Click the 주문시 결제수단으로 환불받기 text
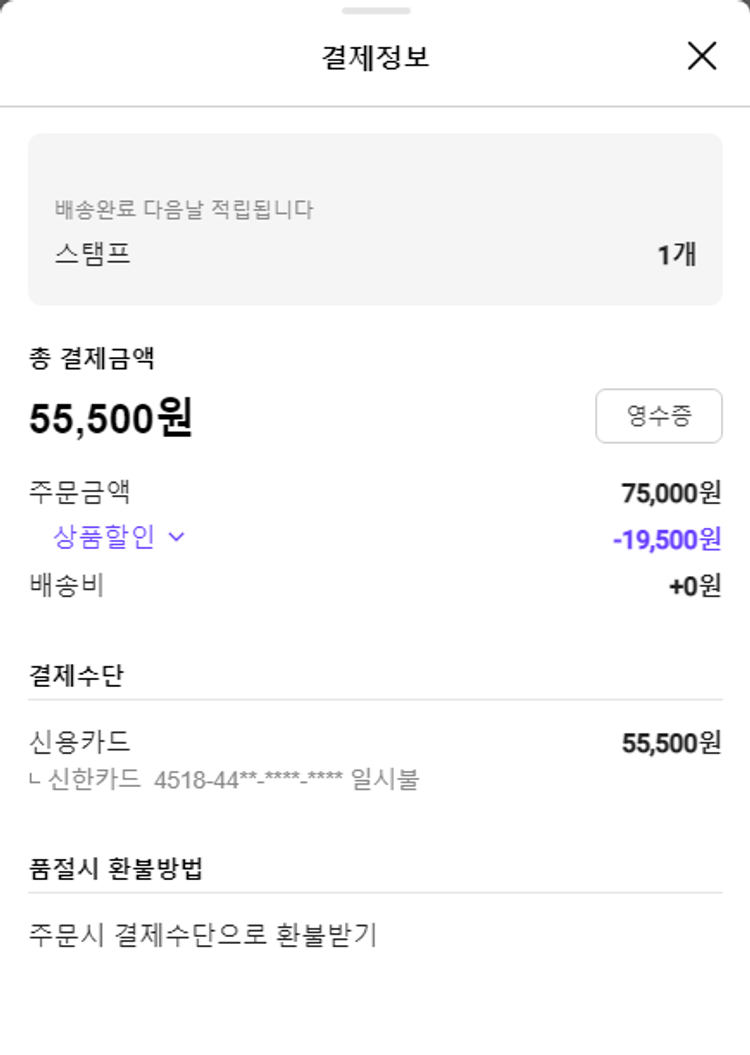Screen dimensions: 750x1055 click(x=203, y=936)
